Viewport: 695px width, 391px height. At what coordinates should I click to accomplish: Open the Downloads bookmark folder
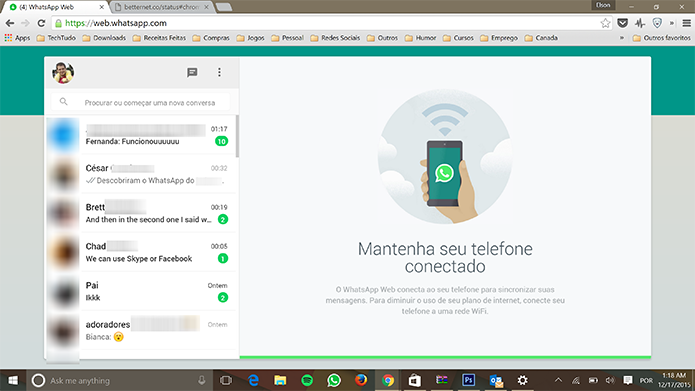coord(104,38)
